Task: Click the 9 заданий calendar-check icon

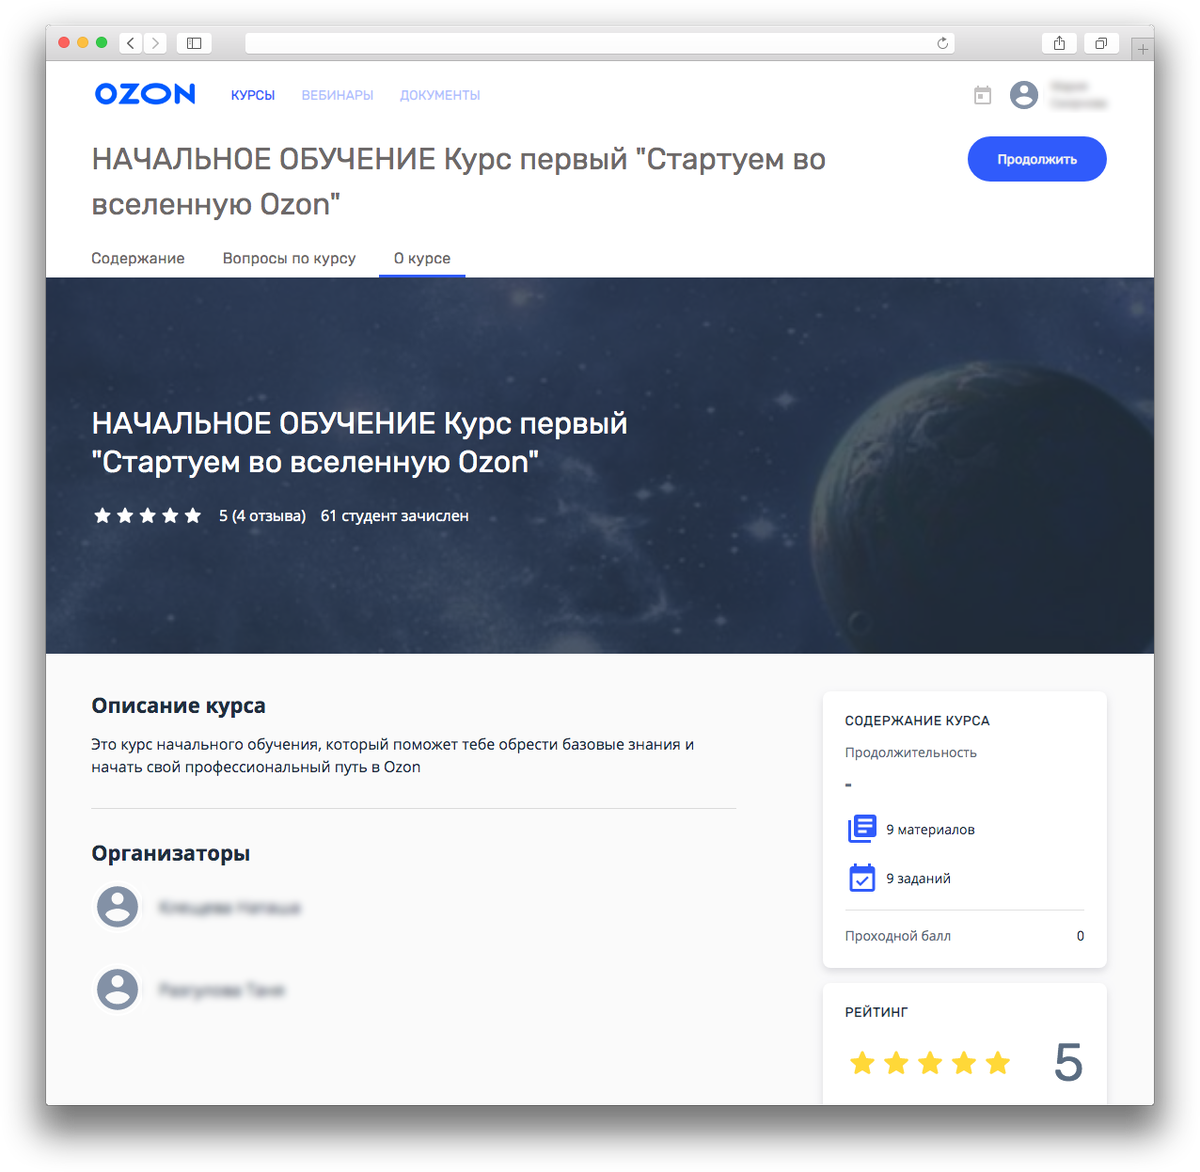Action: tap(862, 878)
